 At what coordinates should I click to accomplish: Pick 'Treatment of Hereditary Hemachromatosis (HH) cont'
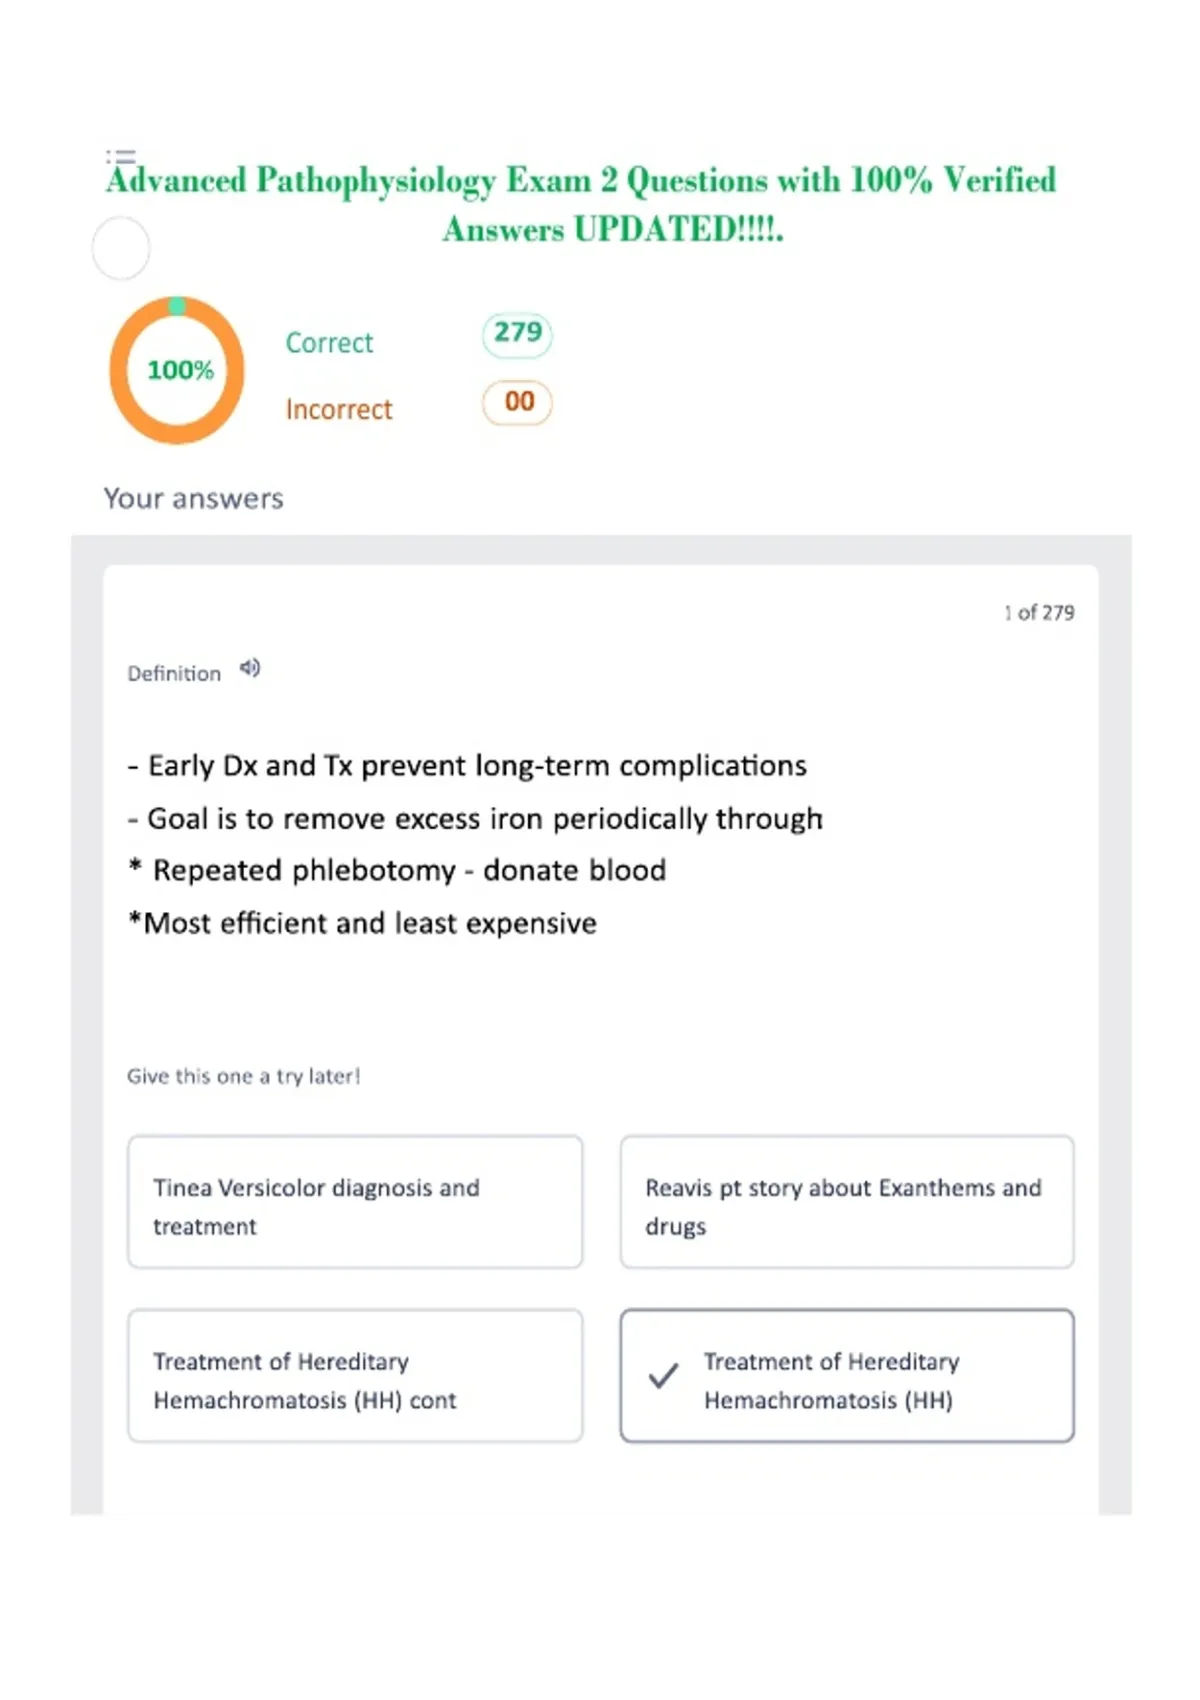click(355, 1376)
